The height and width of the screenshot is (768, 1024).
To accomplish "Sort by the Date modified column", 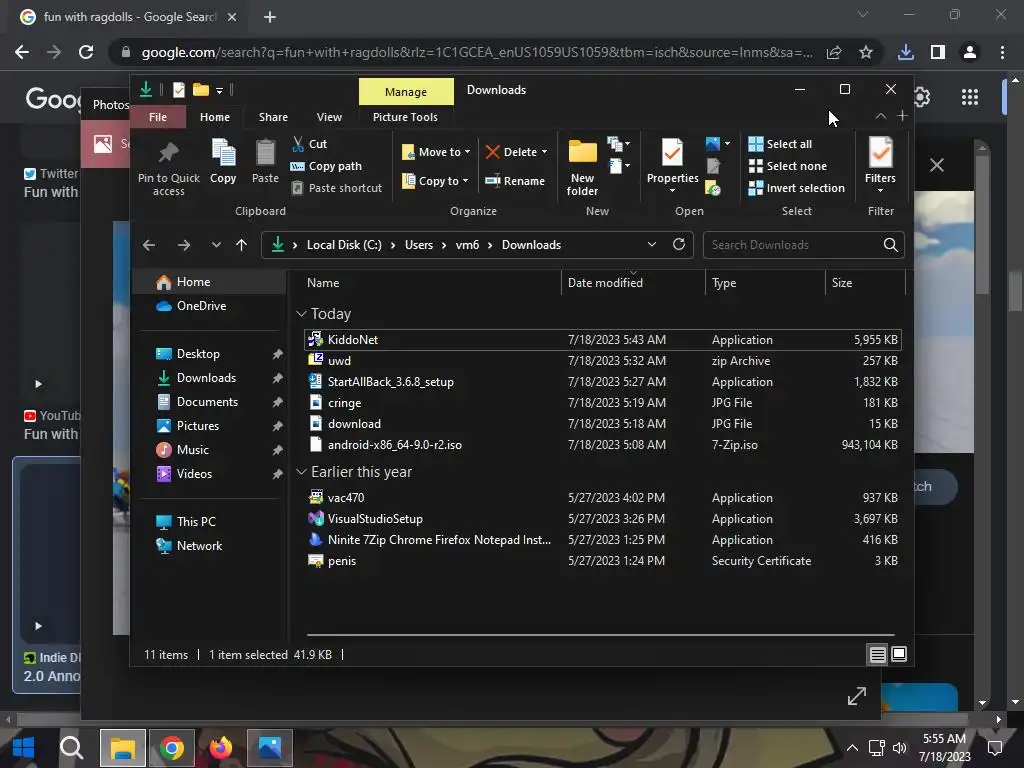I will click(633, 283).
